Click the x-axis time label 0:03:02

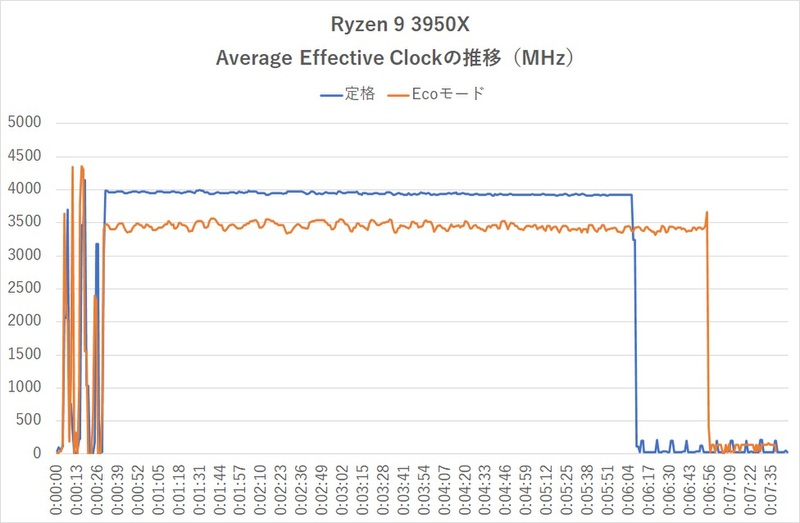[341, 490]
